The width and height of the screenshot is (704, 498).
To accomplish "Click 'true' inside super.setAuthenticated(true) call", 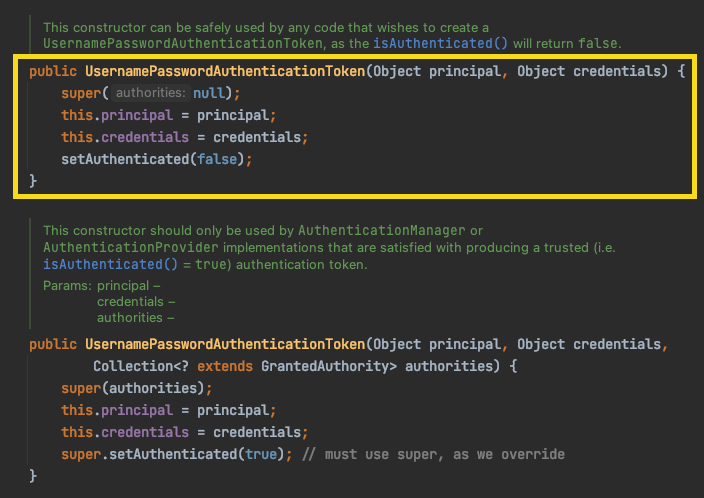I will pyautogui.click(x=261, y=454).
